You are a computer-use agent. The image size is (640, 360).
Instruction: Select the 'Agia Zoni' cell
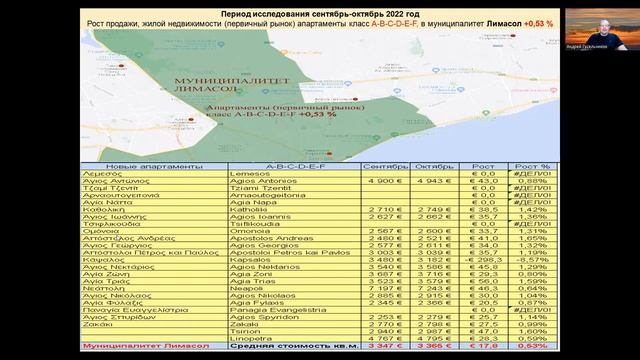(295, 274)
